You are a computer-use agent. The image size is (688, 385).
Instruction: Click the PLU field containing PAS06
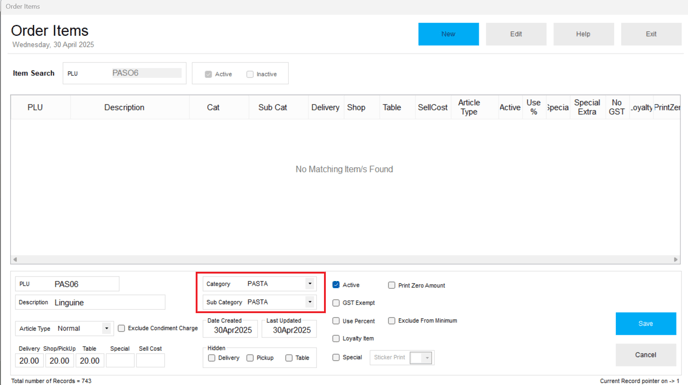[x=67, y=284]
